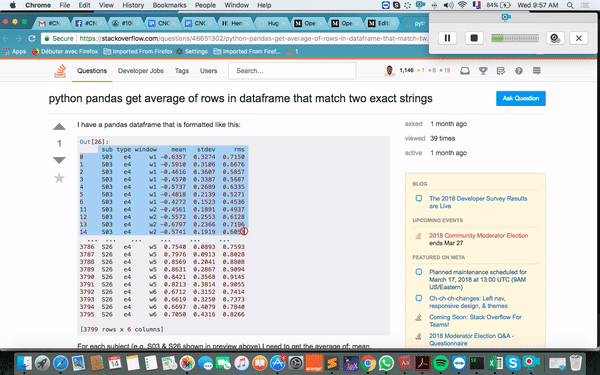Image resolution: width=600 pixels, height=375 pixels.
Task: Open the File menu
Action: point(65,5)
